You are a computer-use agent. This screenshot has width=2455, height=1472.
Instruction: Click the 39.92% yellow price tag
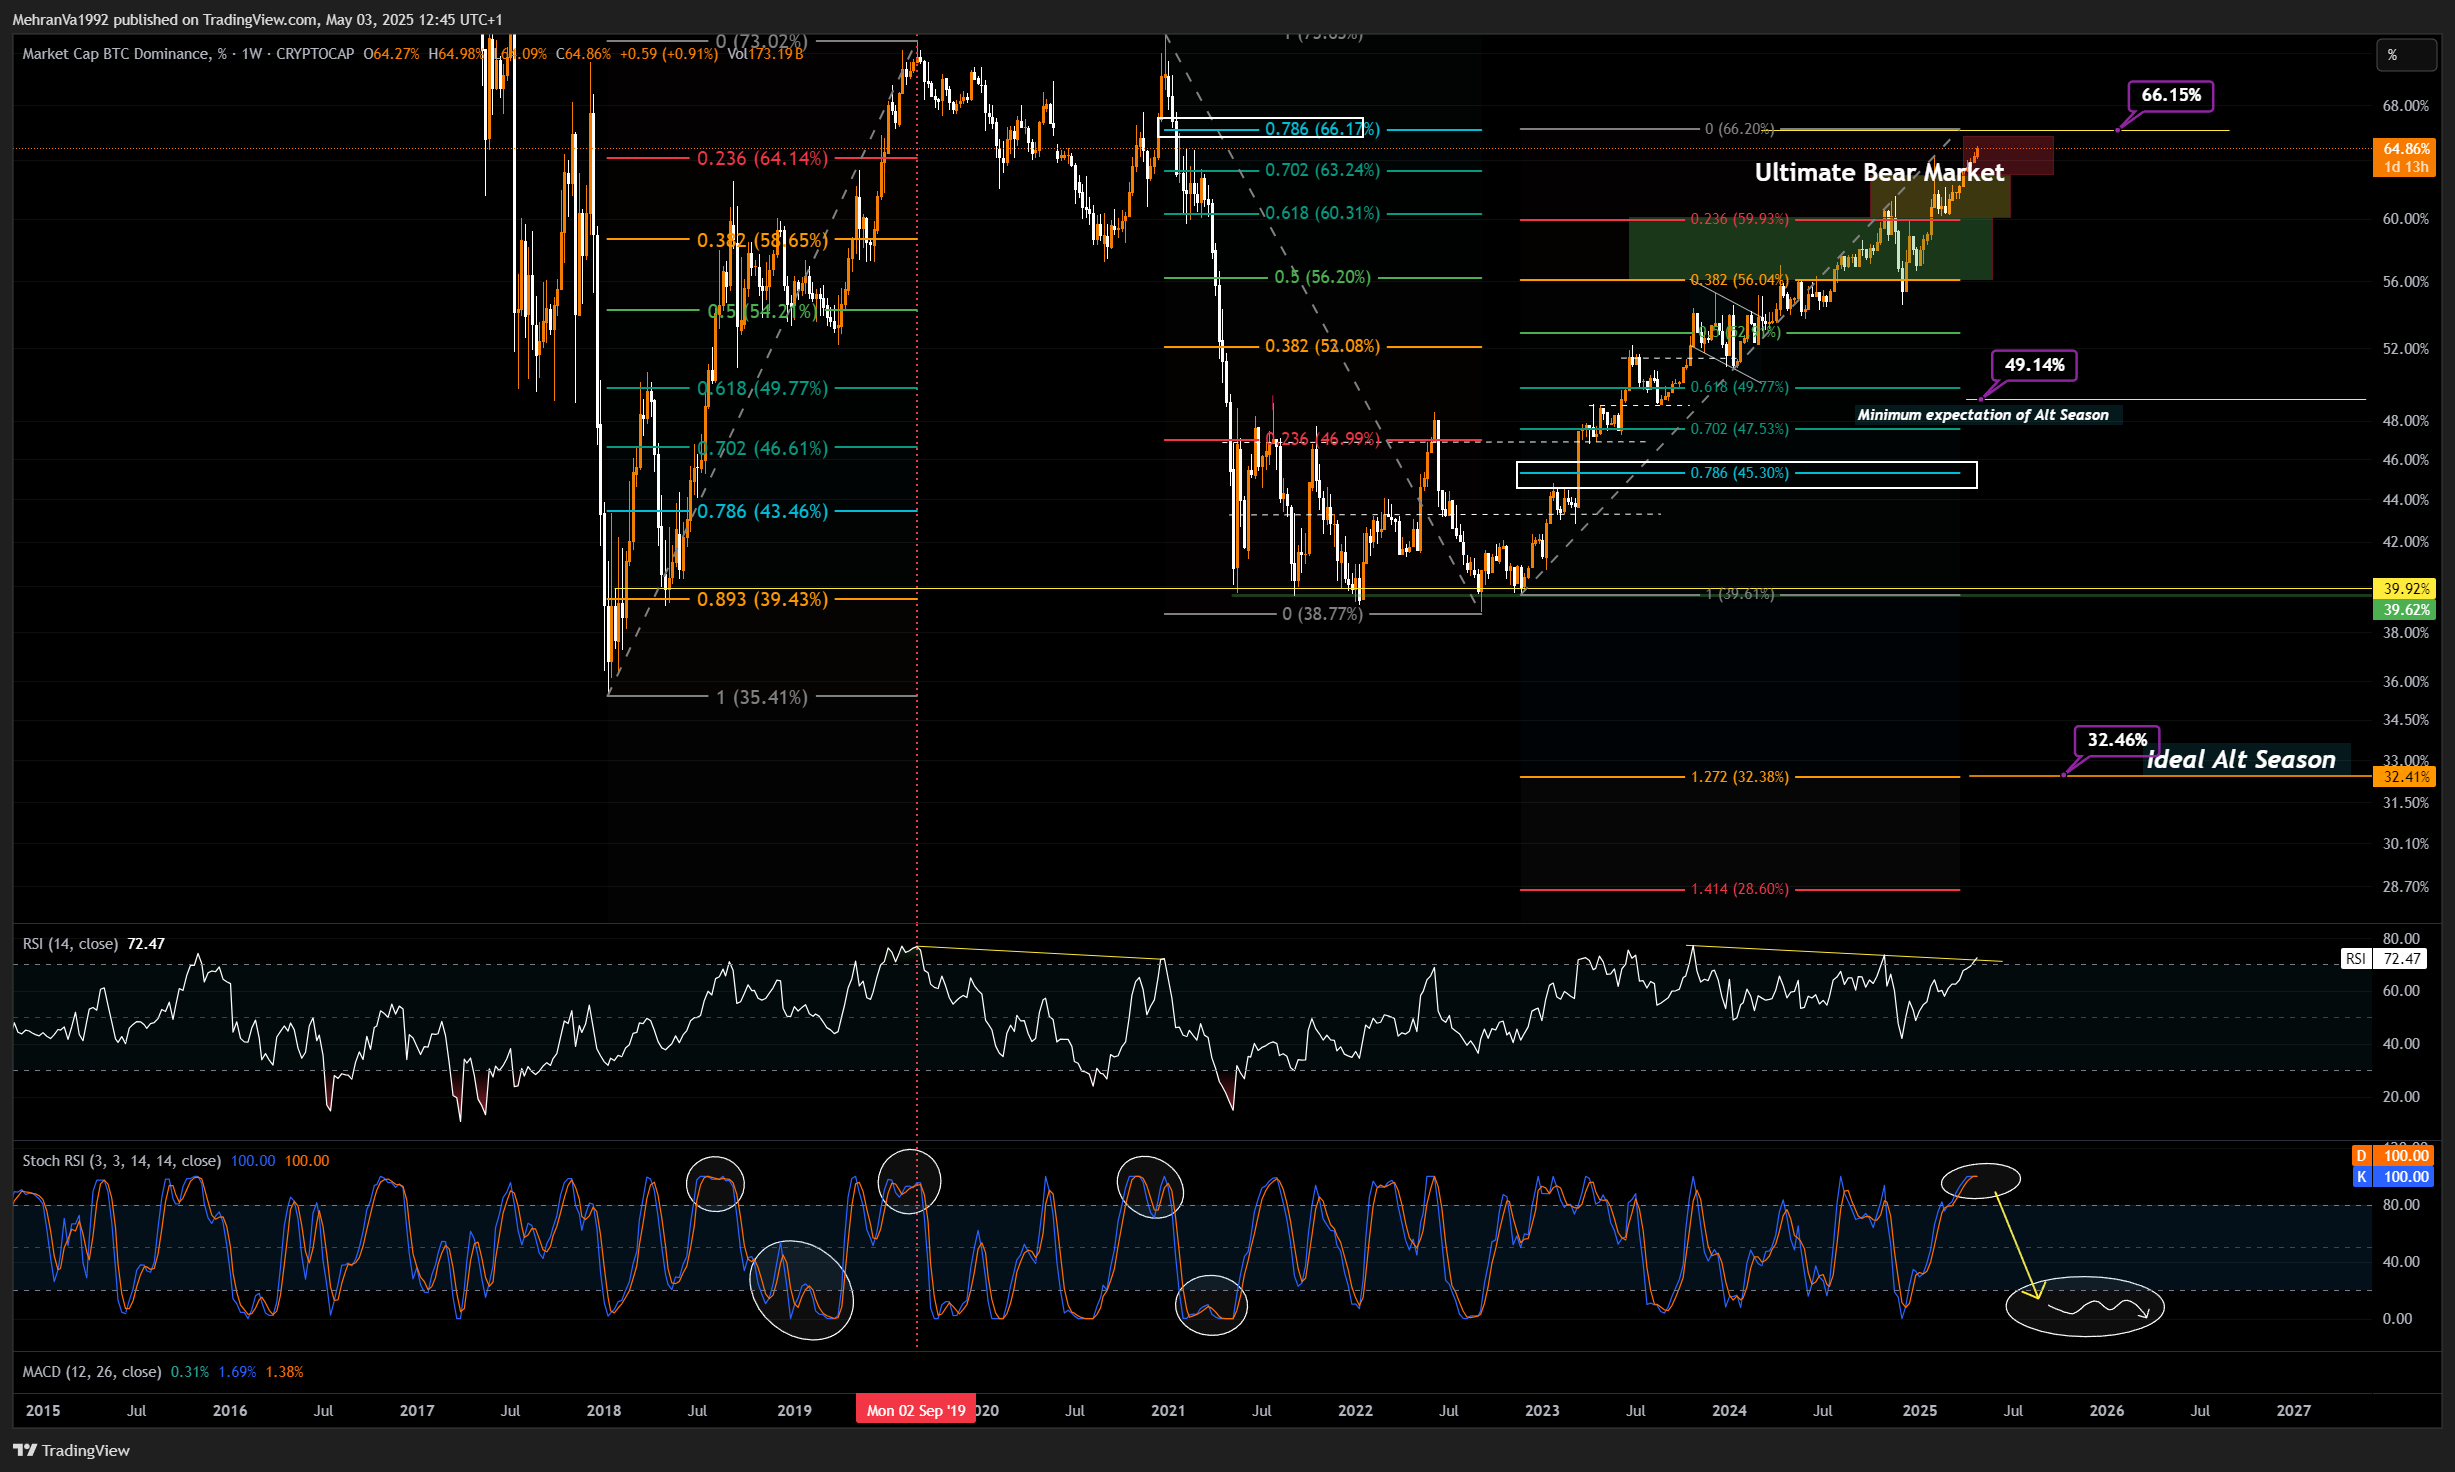pos(2405,589)
